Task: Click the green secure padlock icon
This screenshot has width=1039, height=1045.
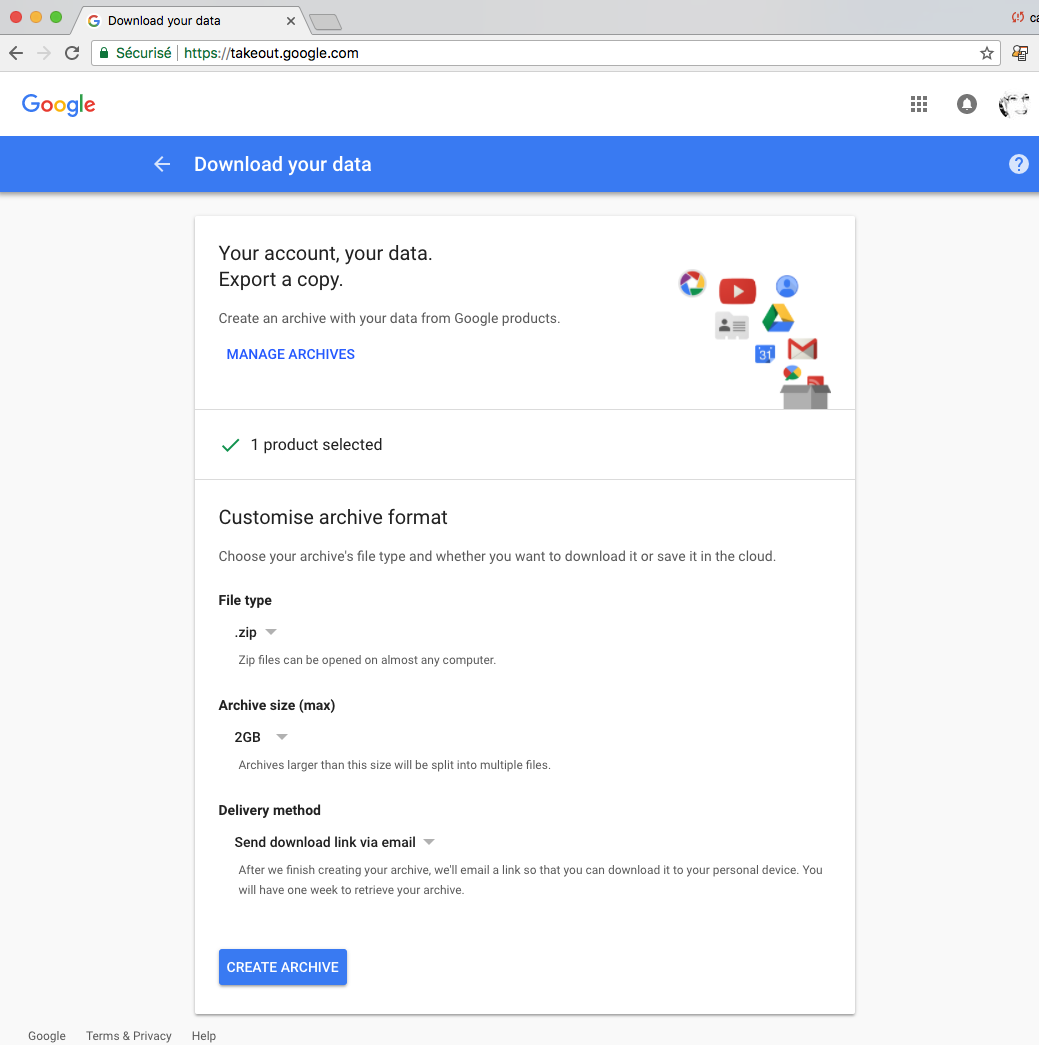Action: [x=104, y=53]
